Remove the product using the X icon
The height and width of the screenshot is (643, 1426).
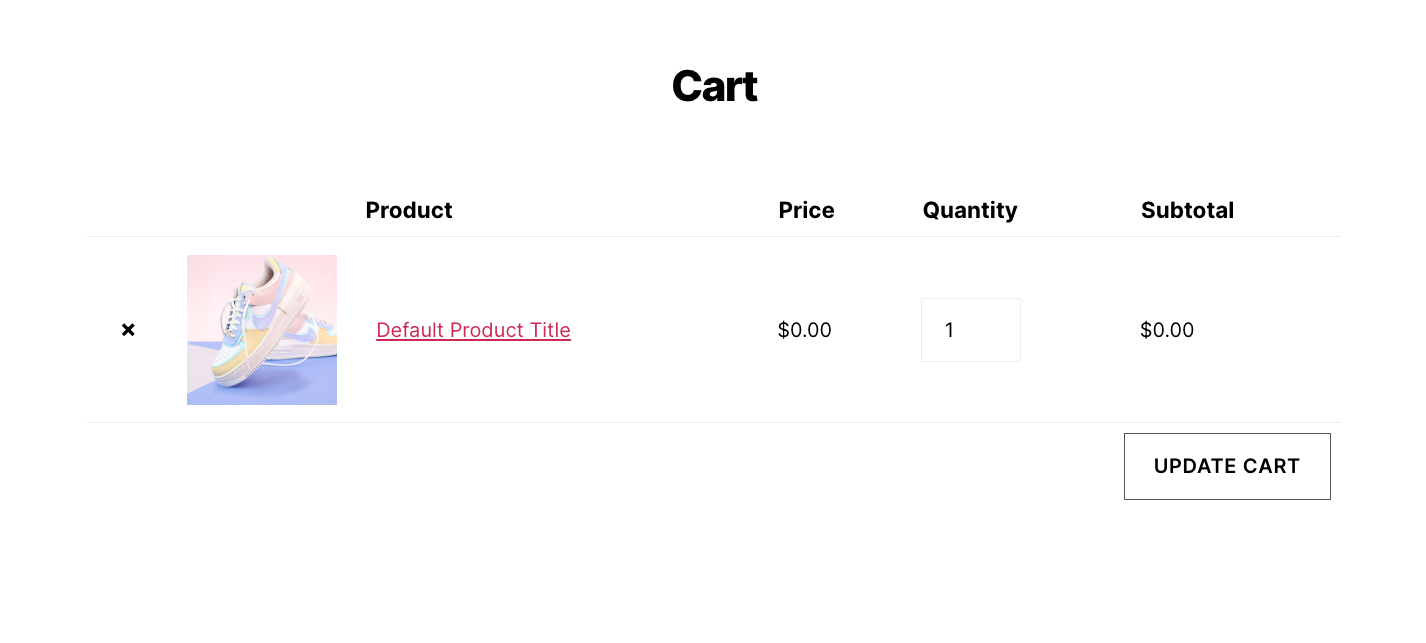[128, 330]
